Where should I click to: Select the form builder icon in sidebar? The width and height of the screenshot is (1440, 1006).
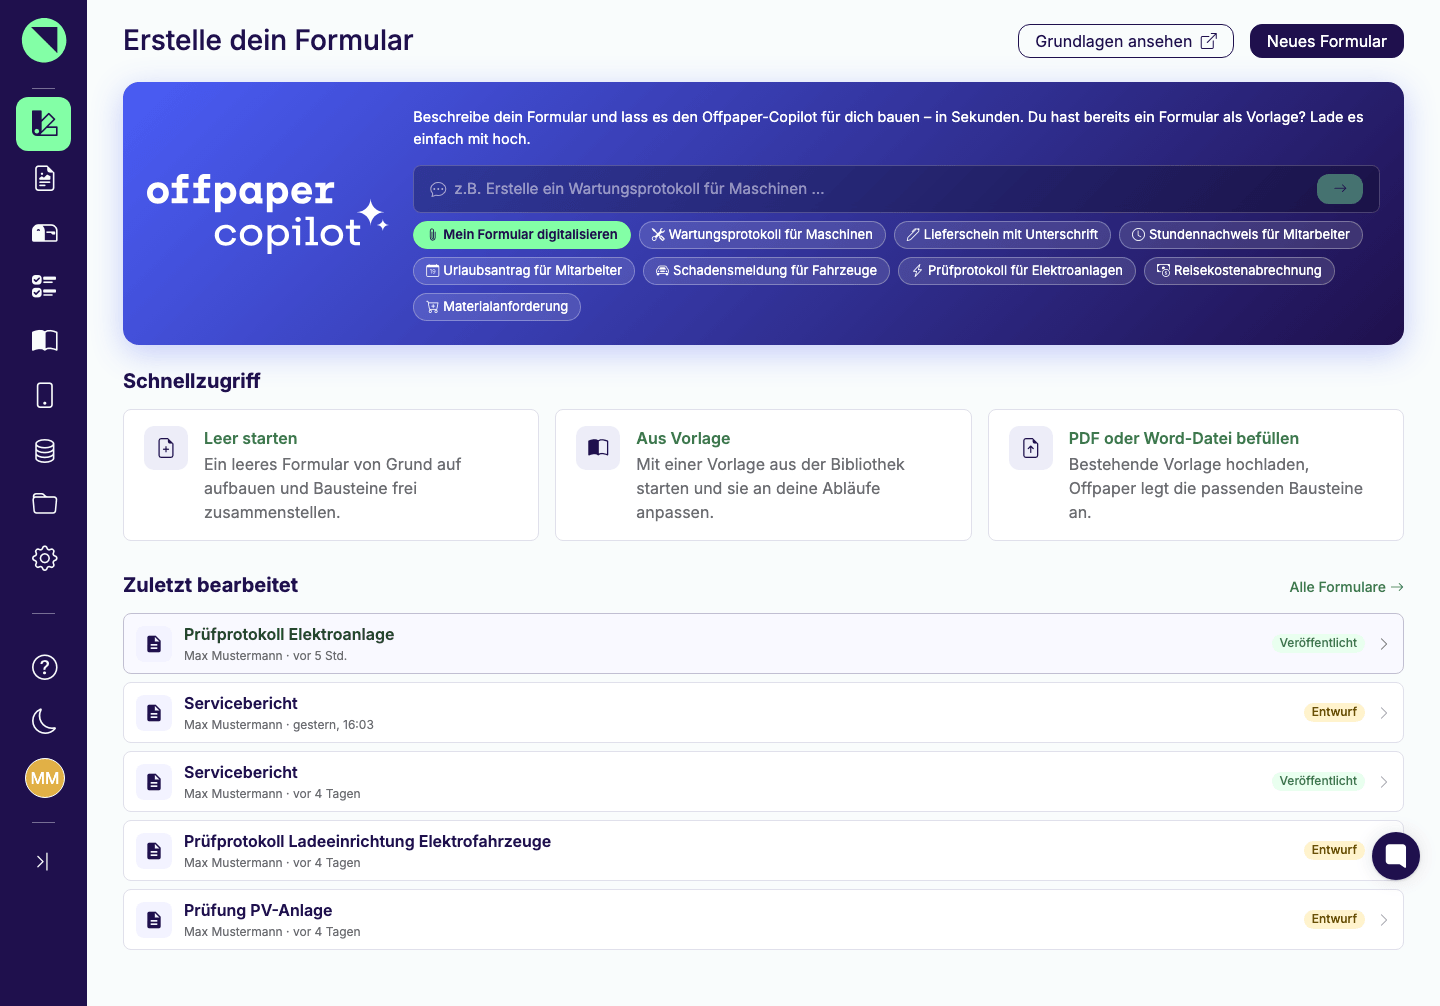click(x=44, y=124)
